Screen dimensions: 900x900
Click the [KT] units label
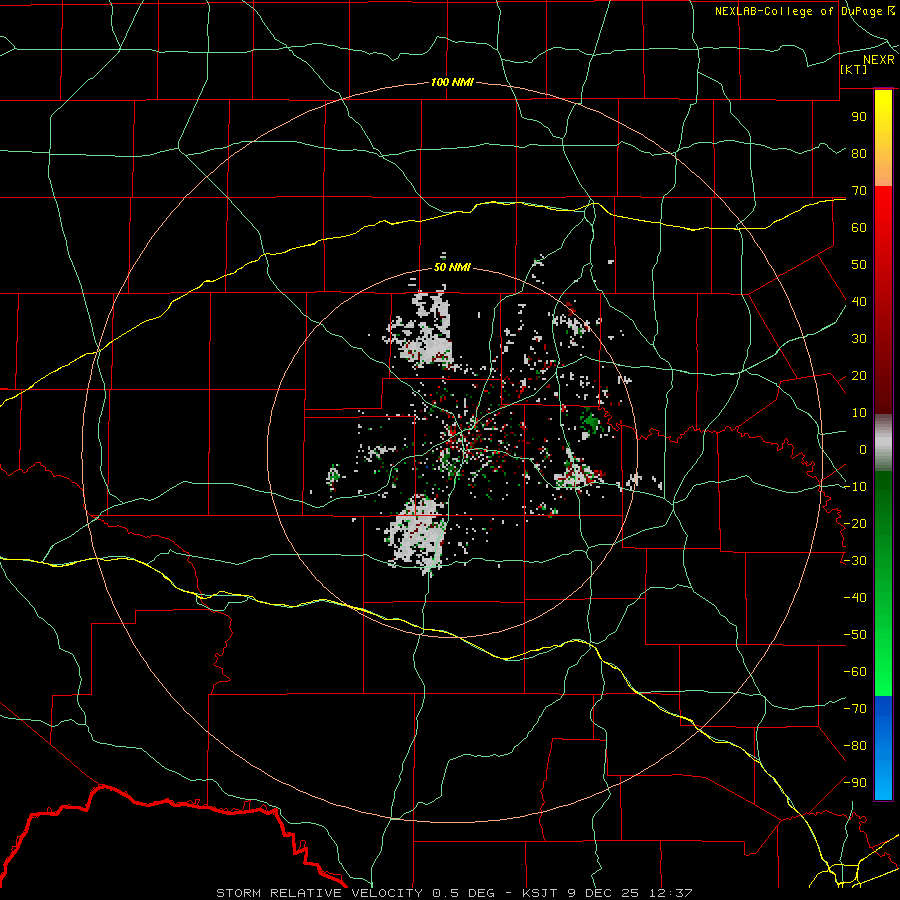click(854, 69)
